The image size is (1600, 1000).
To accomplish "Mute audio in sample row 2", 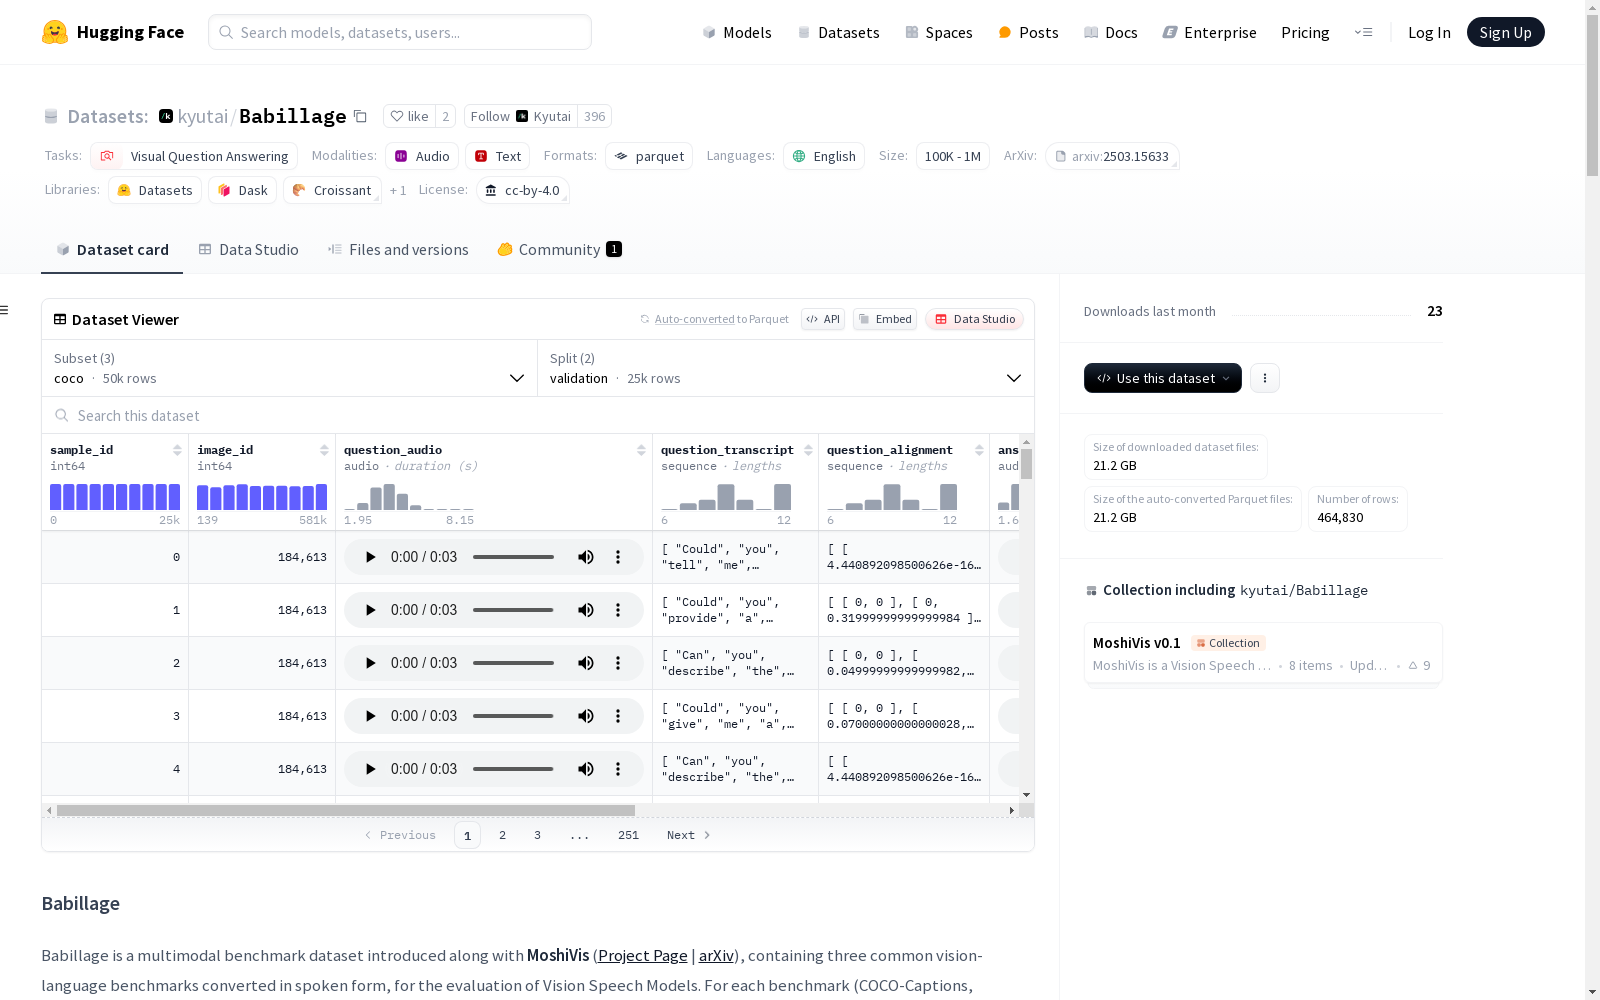I will coord(586,663).
